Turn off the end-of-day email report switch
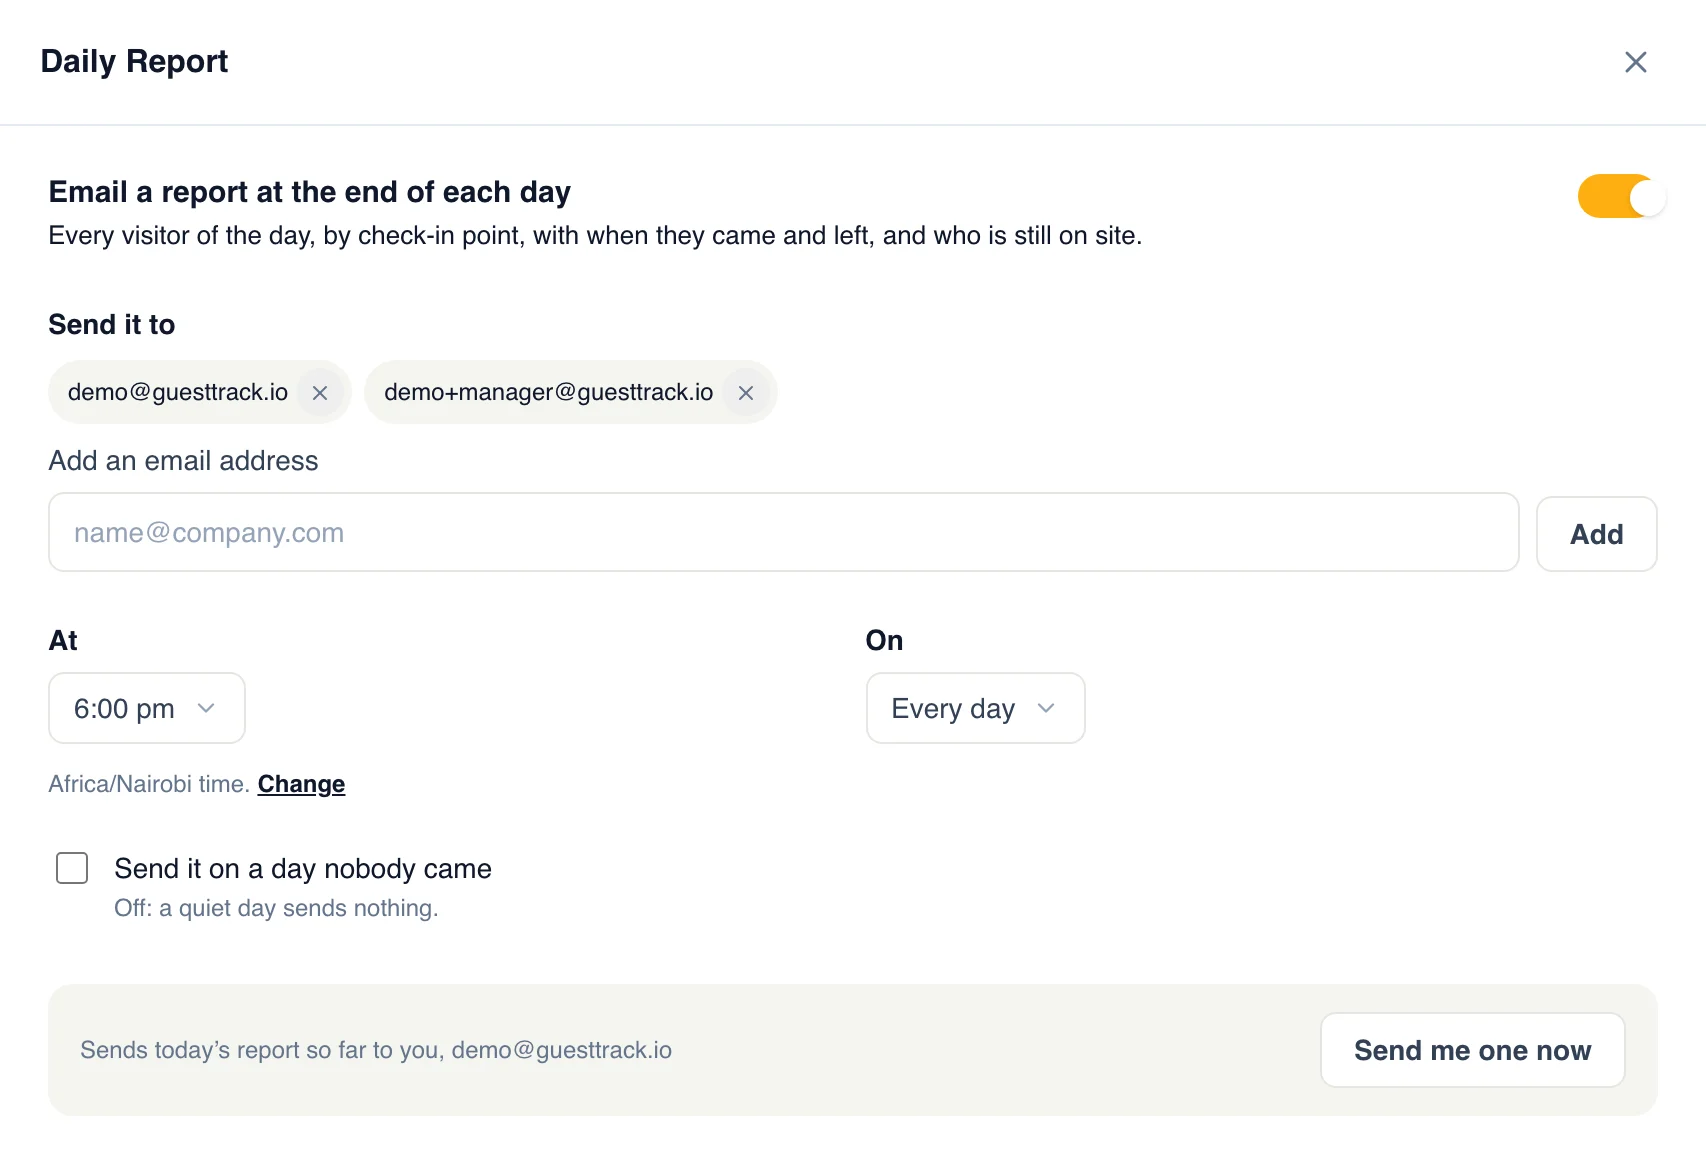 click(x=1621, y=196)
